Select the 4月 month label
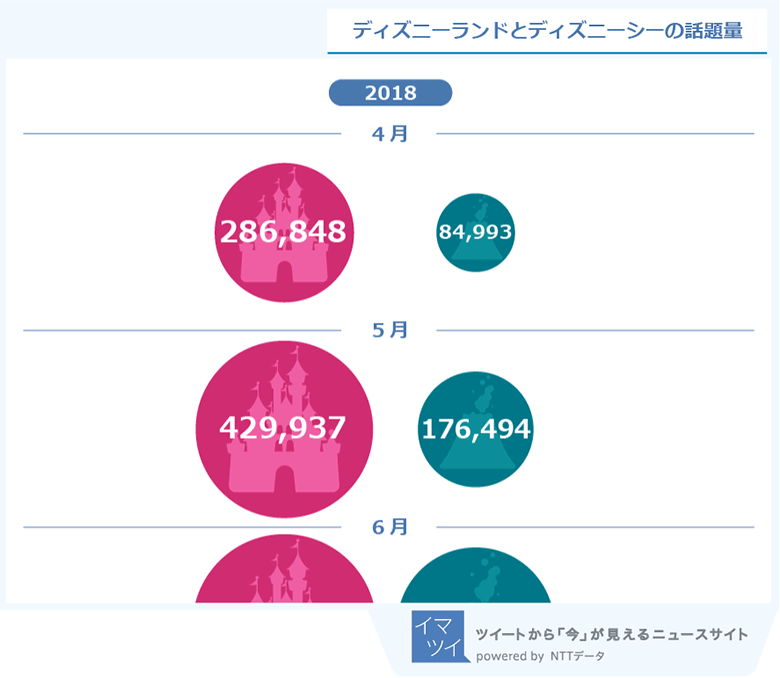This screenshot has width=780, height=678. 389,134
